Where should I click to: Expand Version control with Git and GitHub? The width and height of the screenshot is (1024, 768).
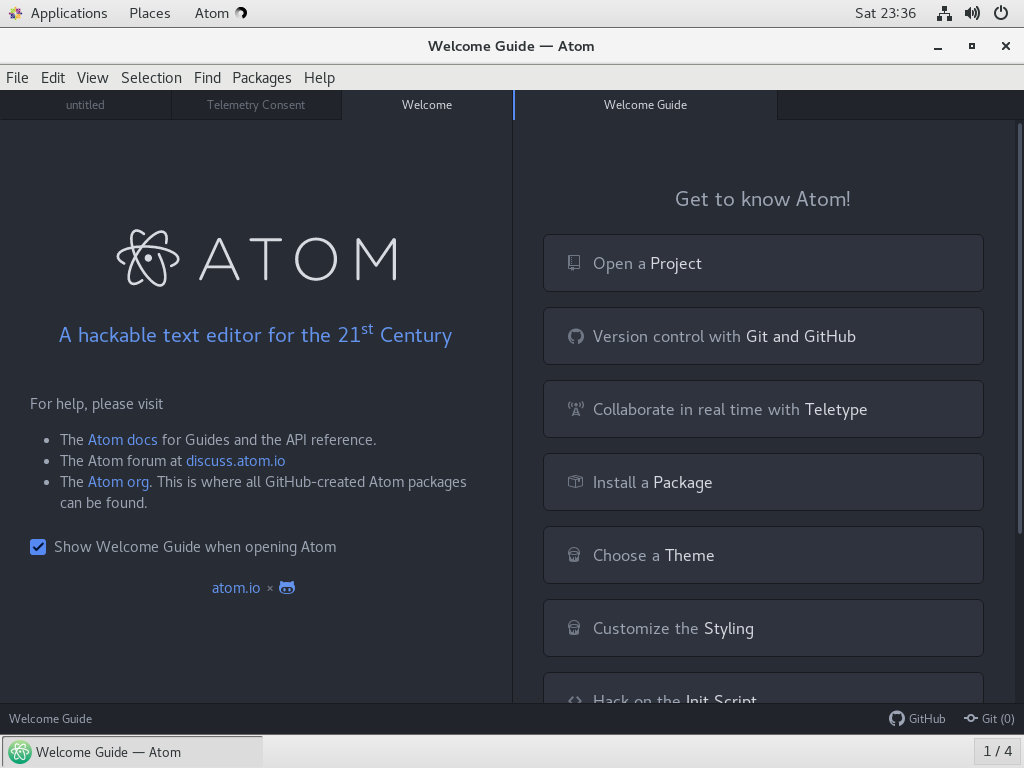tap(763, 336)
